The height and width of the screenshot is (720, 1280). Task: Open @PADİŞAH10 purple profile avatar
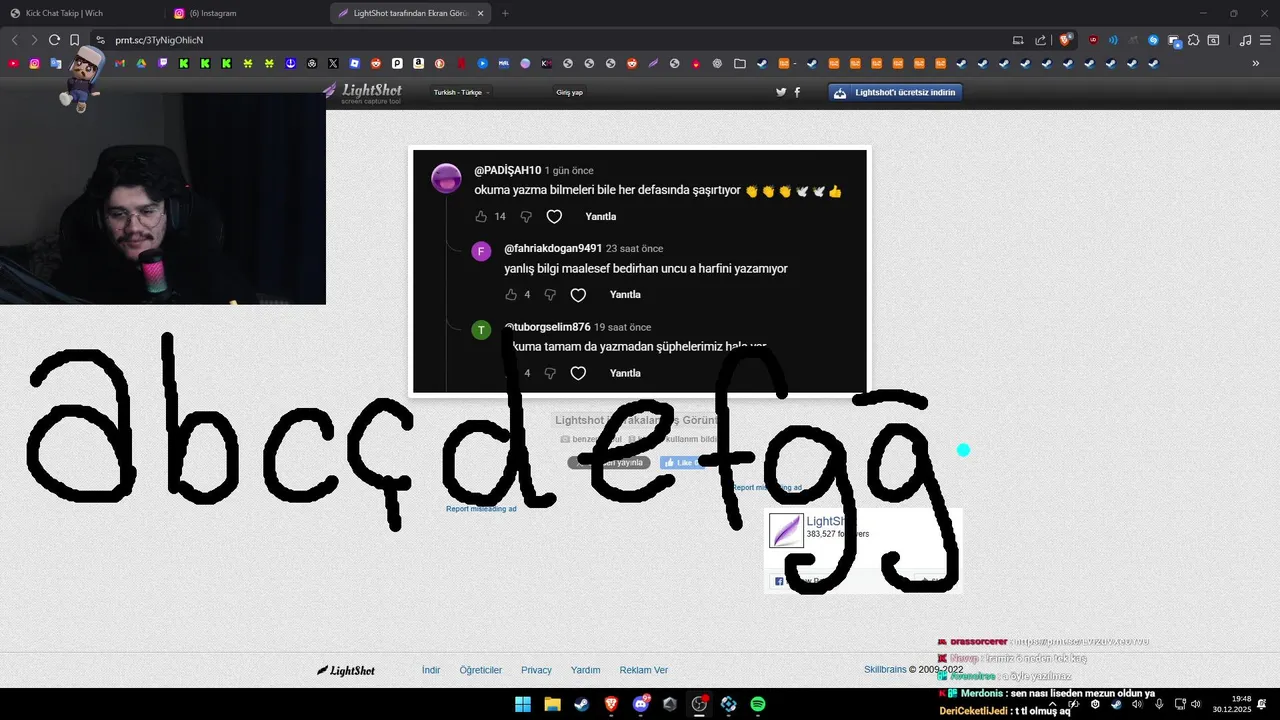446,179
